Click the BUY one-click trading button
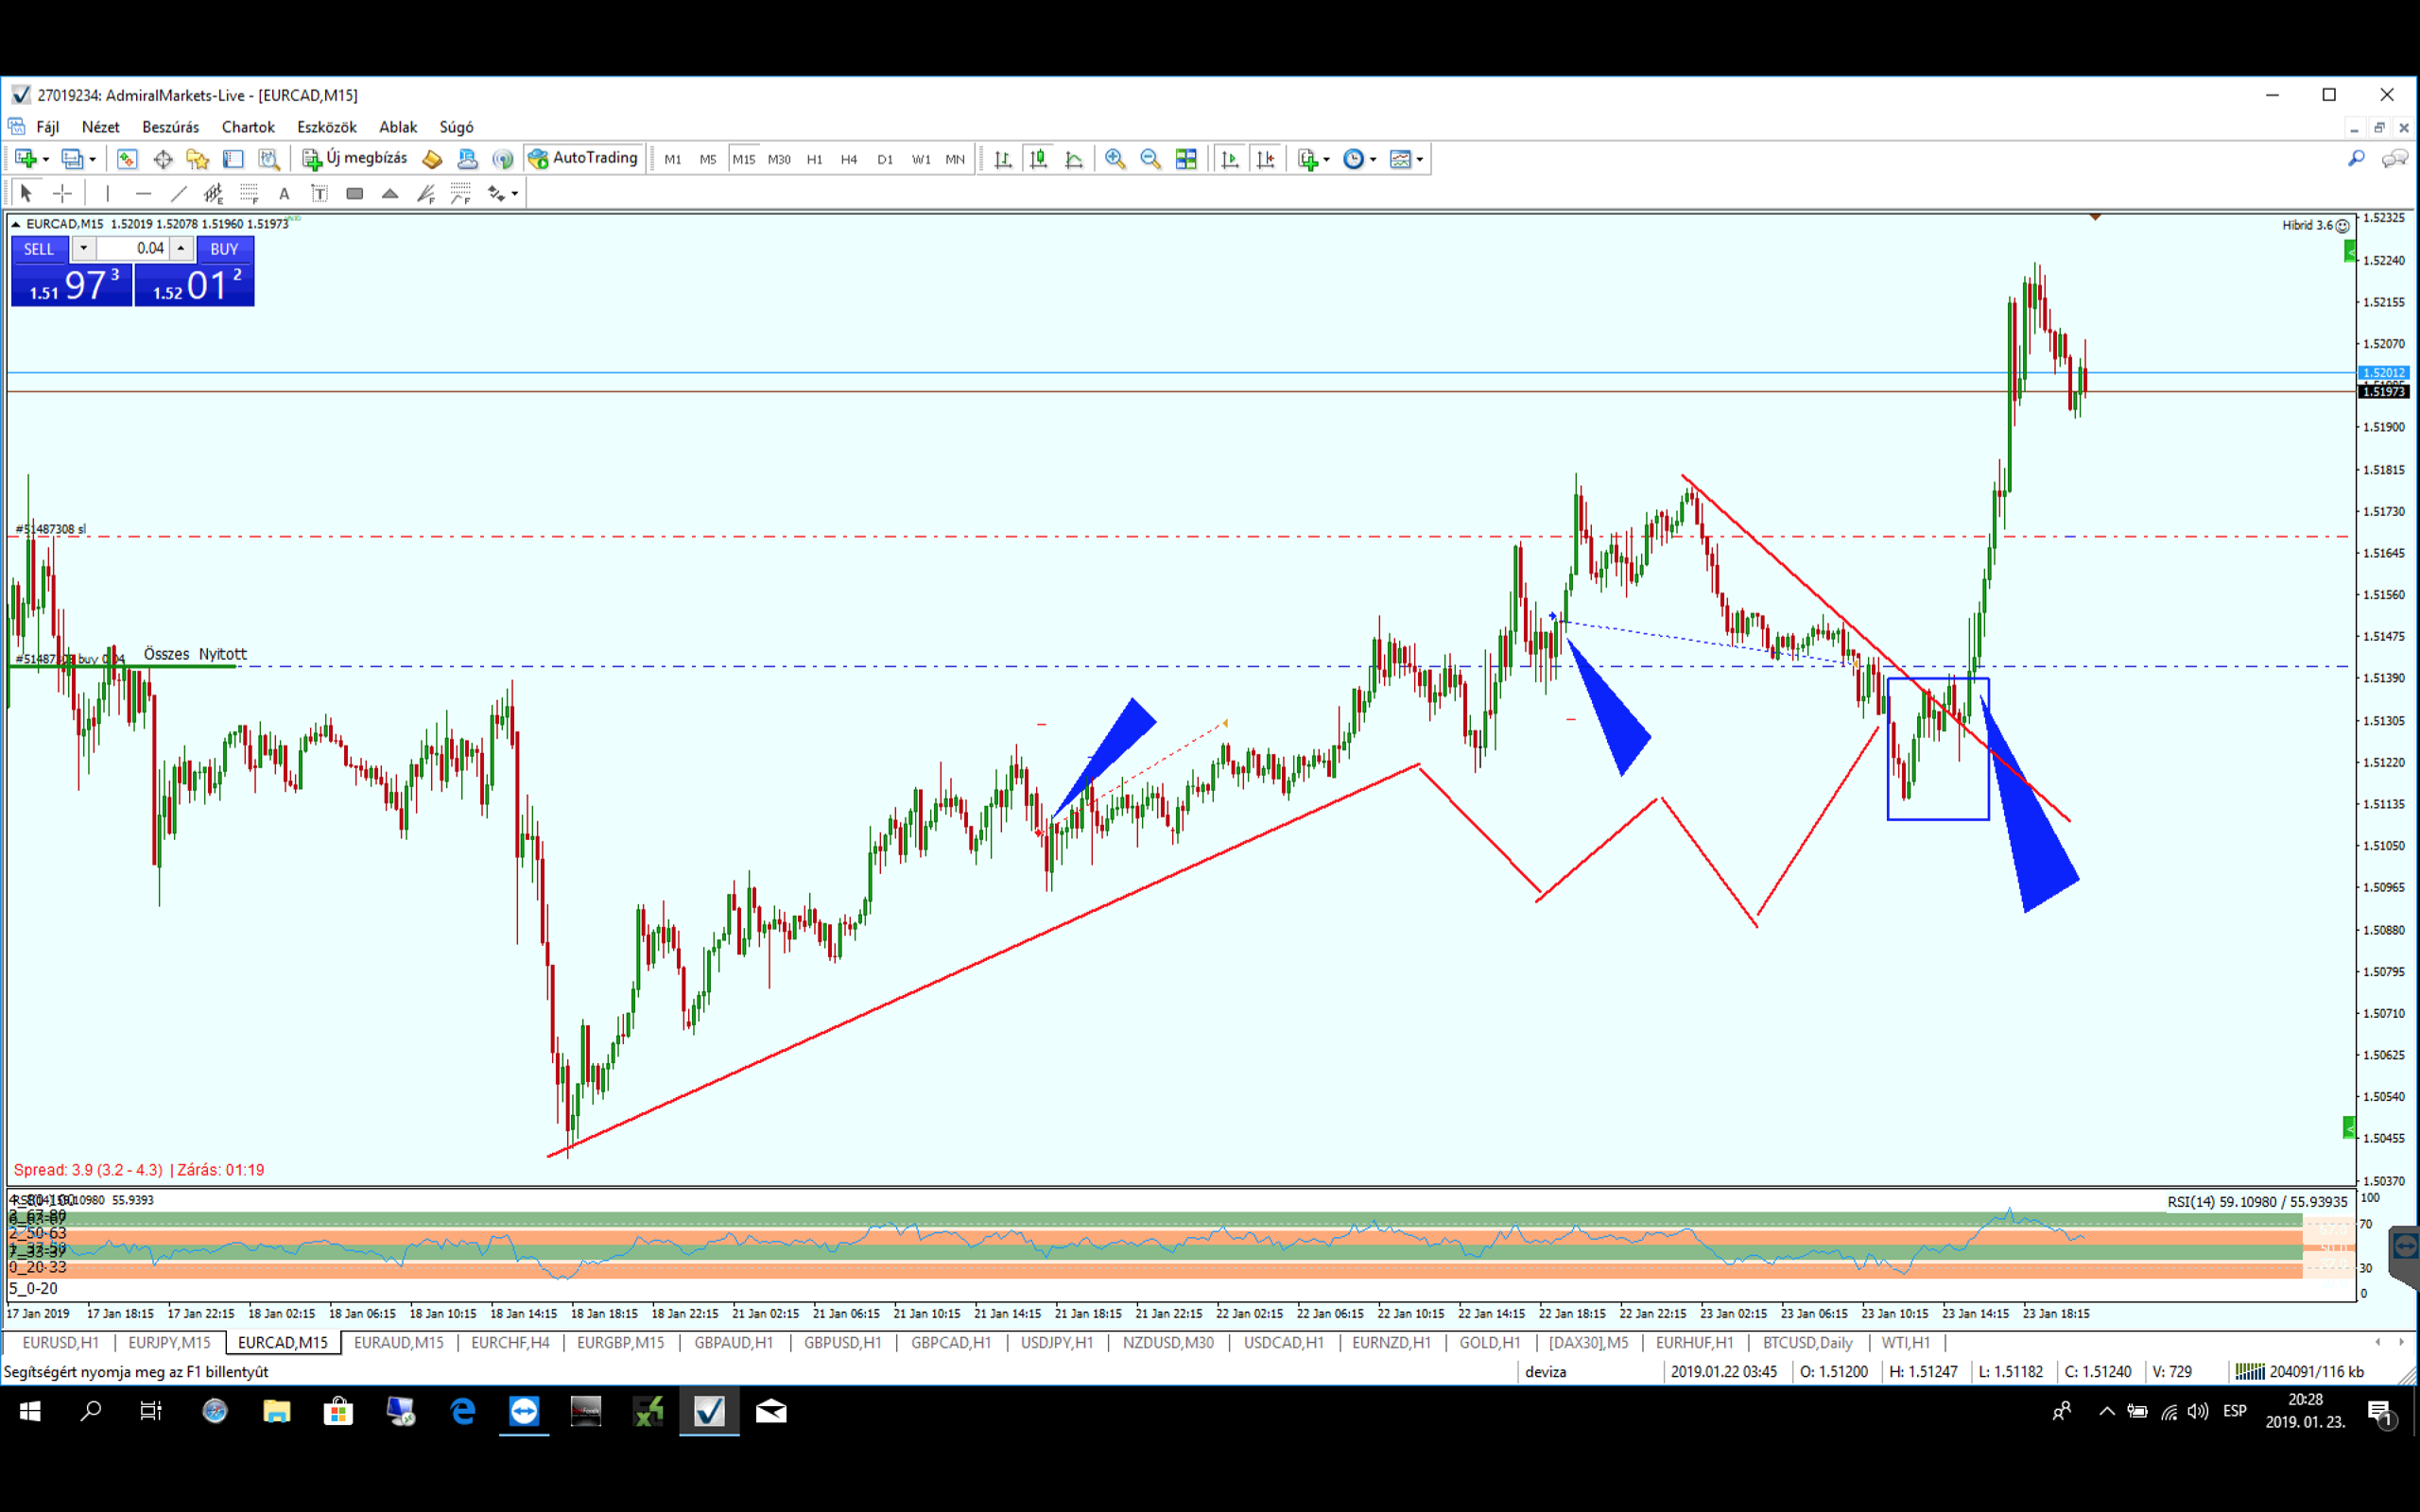Viewport: 2420px width, 1512px height. click(x=224, y=248)
